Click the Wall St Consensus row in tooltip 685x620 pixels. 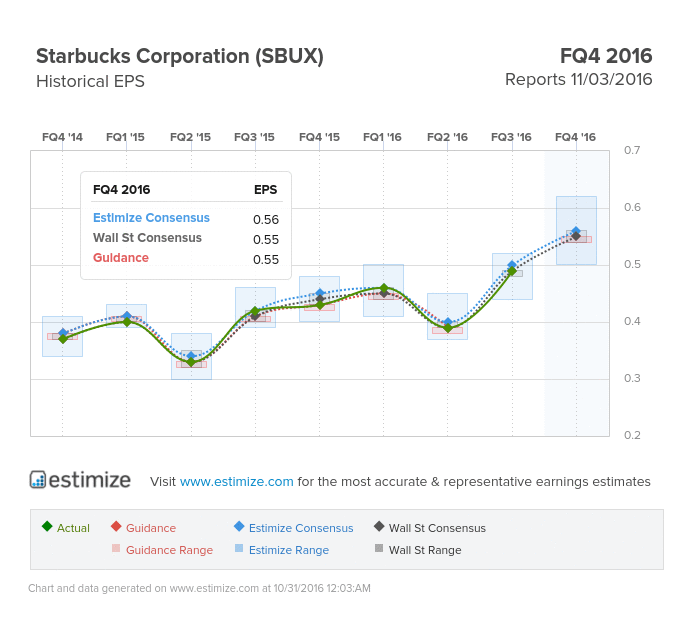[x=186, y=238]
